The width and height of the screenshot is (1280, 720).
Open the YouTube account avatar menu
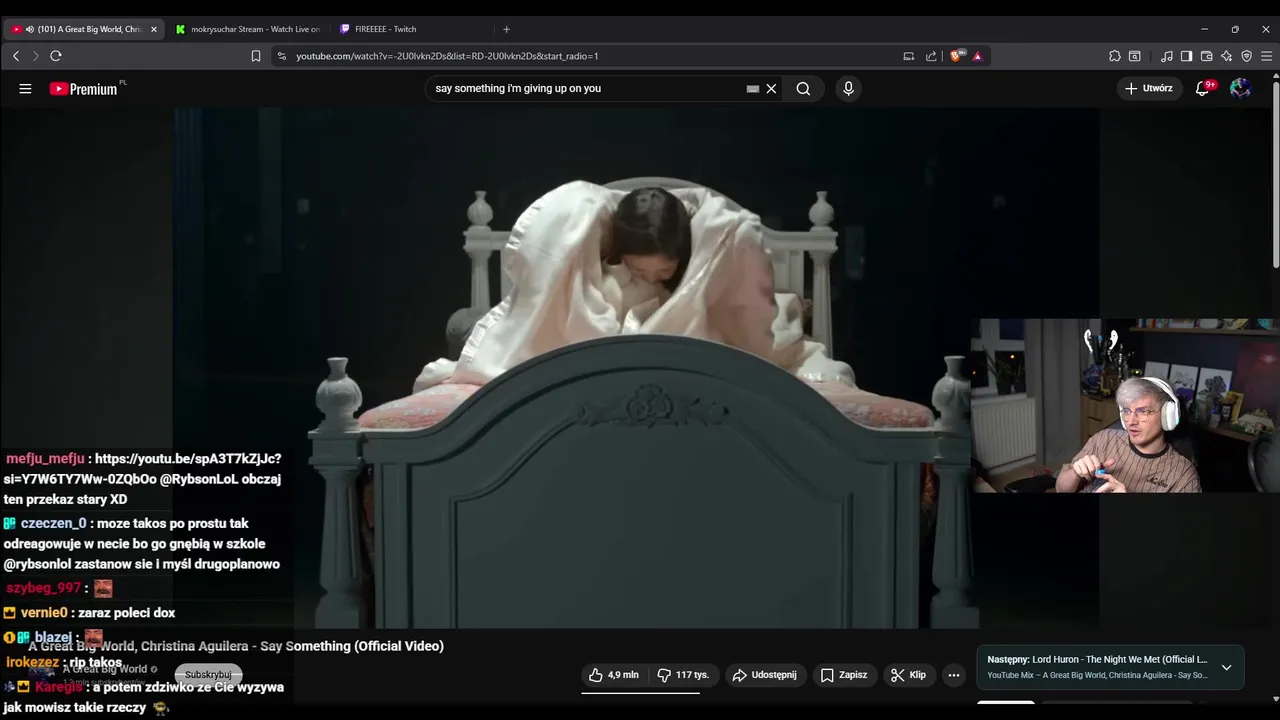point(1240,88)
